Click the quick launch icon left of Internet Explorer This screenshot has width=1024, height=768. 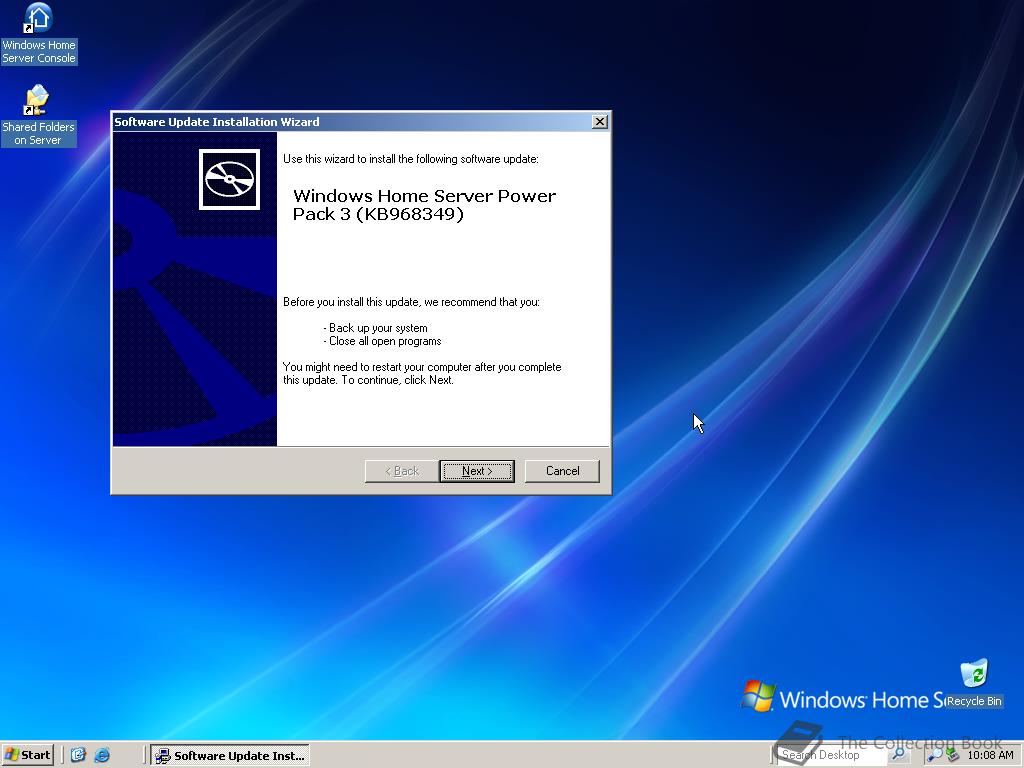pos(78,755)
